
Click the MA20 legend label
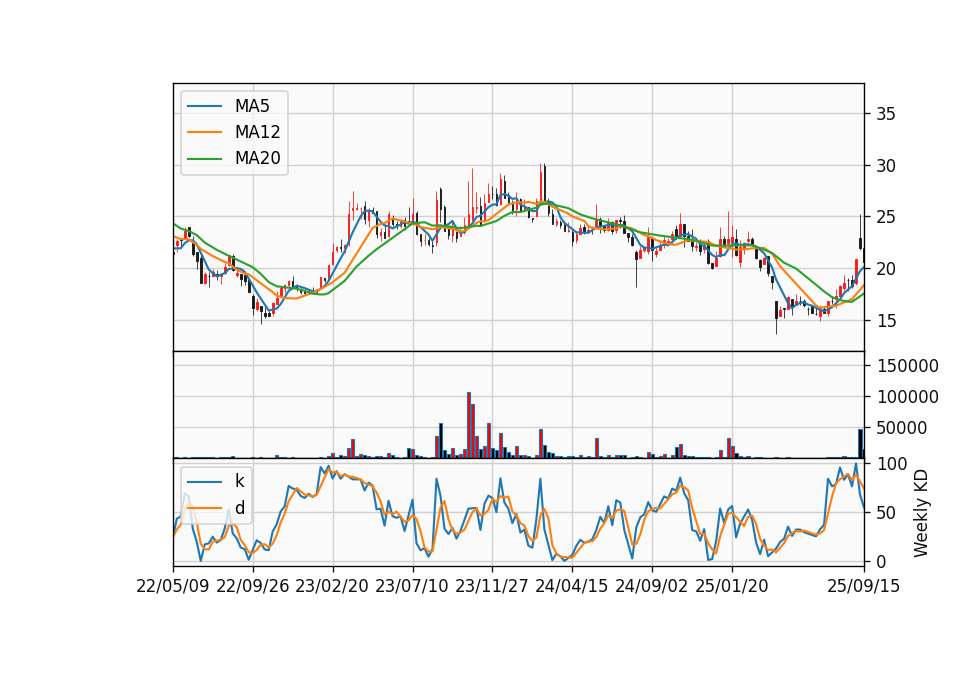[257, 158]
